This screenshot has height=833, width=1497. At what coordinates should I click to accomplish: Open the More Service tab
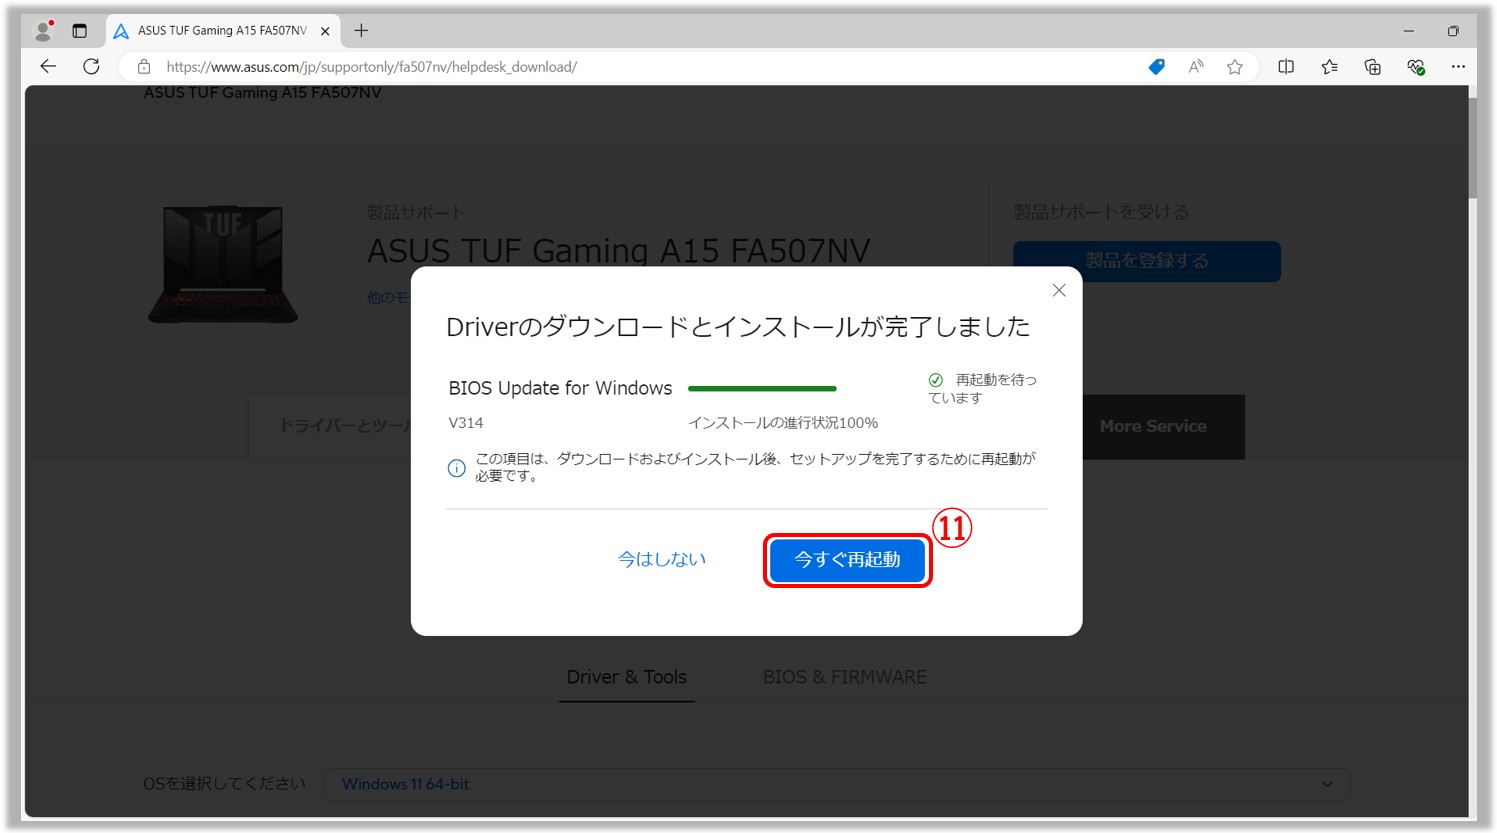point(1153,427)
